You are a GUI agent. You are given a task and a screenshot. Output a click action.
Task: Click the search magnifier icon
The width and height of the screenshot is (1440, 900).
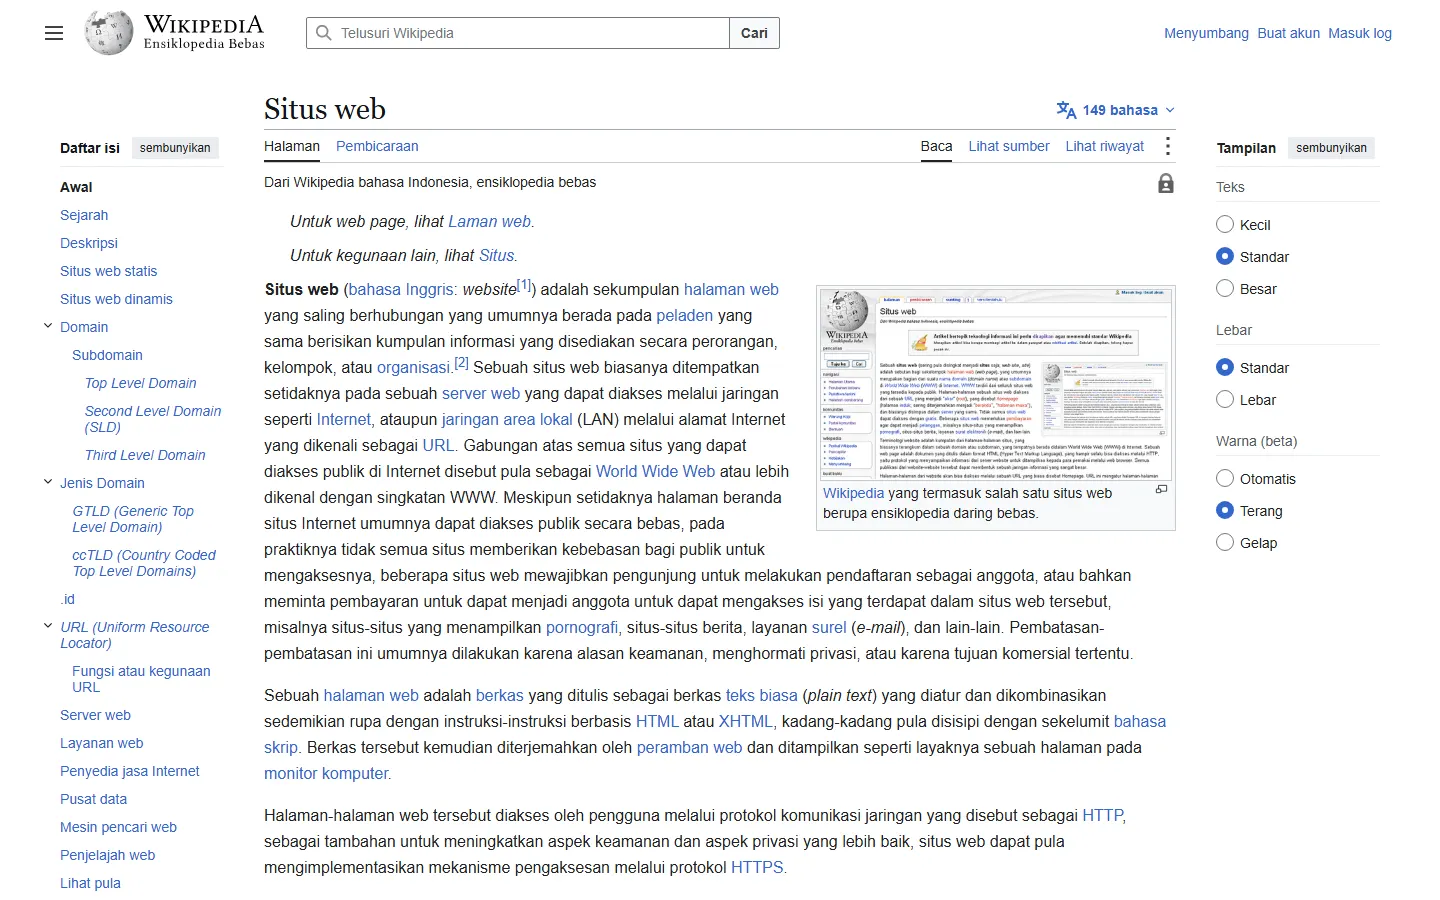tap(324, 33)
